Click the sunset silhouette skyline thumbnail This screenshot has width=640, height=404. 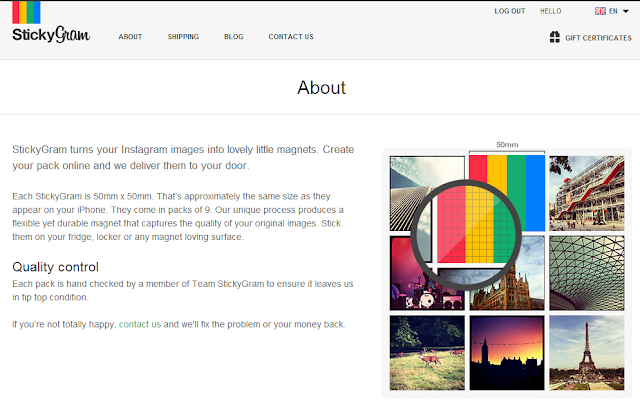click(x=507, y=353)
